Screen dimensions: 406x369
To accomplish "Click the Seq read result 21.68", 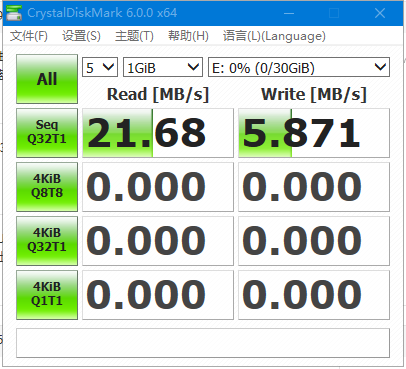I will (158, 133).
